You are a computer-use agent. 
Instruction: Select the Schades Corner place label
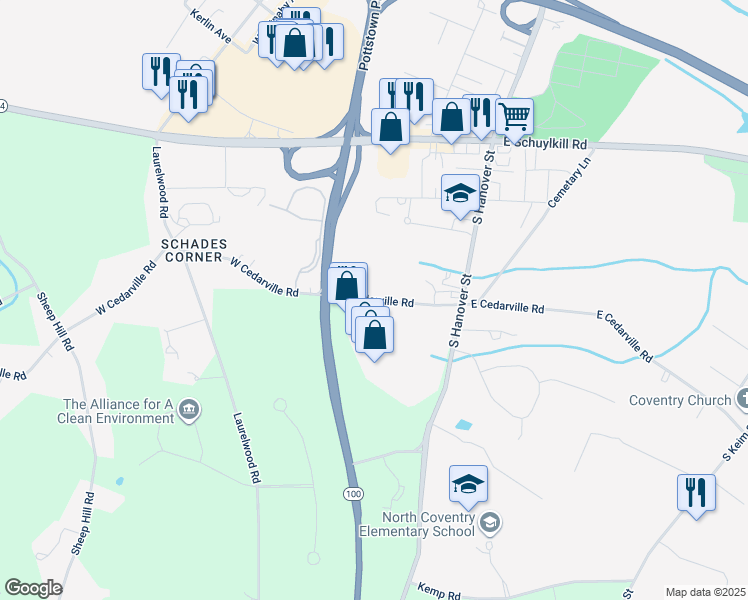[x=194, y=250]
